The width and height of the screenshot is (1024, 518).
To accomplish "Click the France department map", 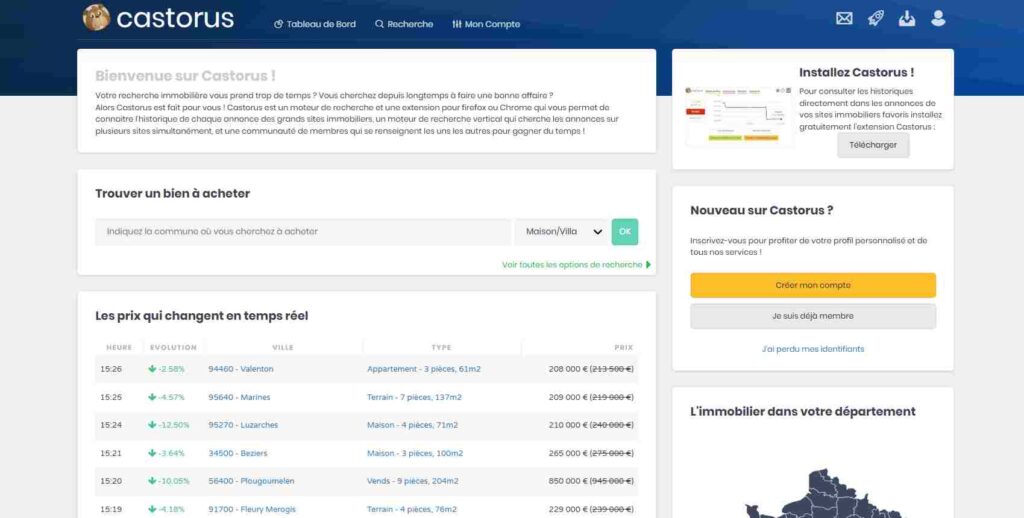I will coord(823,493).
